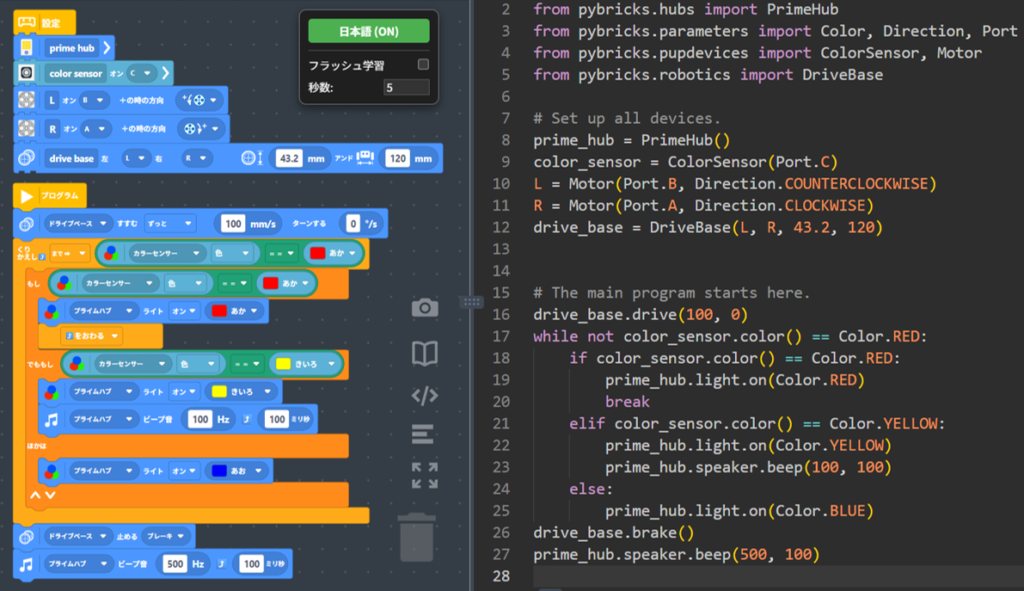Viewport: 1024px width, 591px height.
Task: Open the documentation book icon
Action: click(x=425, y=353)
